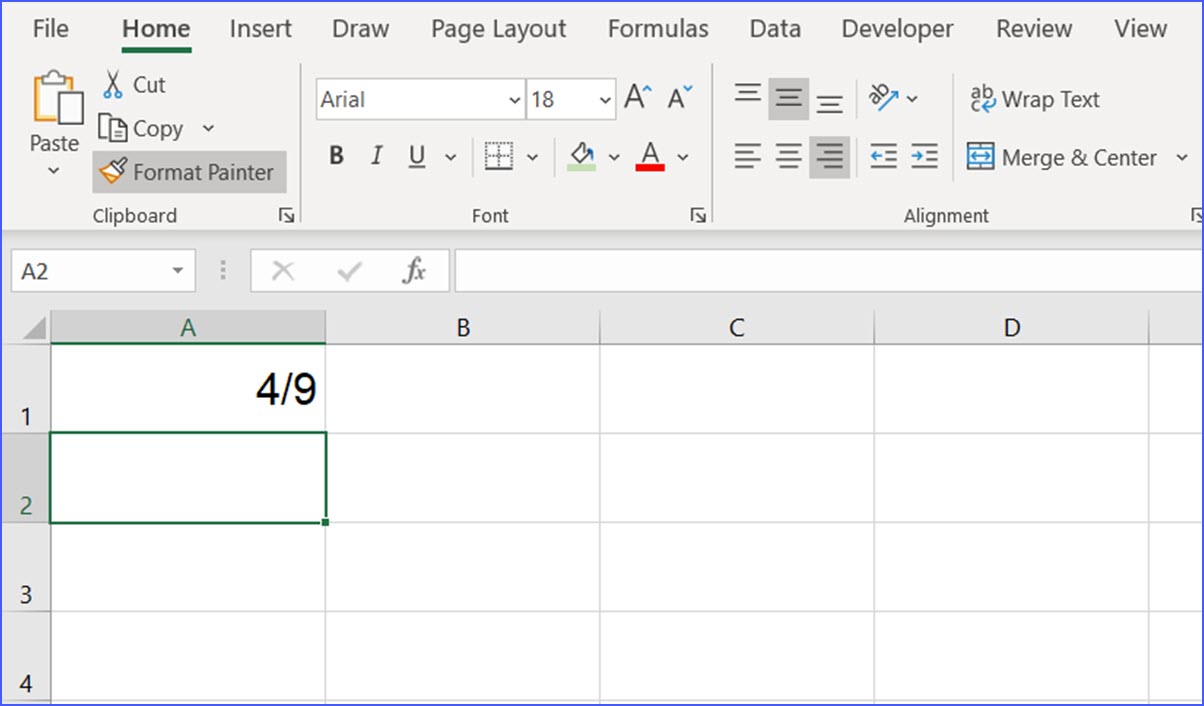Toggle Align Right for the cell

(829, 157)
